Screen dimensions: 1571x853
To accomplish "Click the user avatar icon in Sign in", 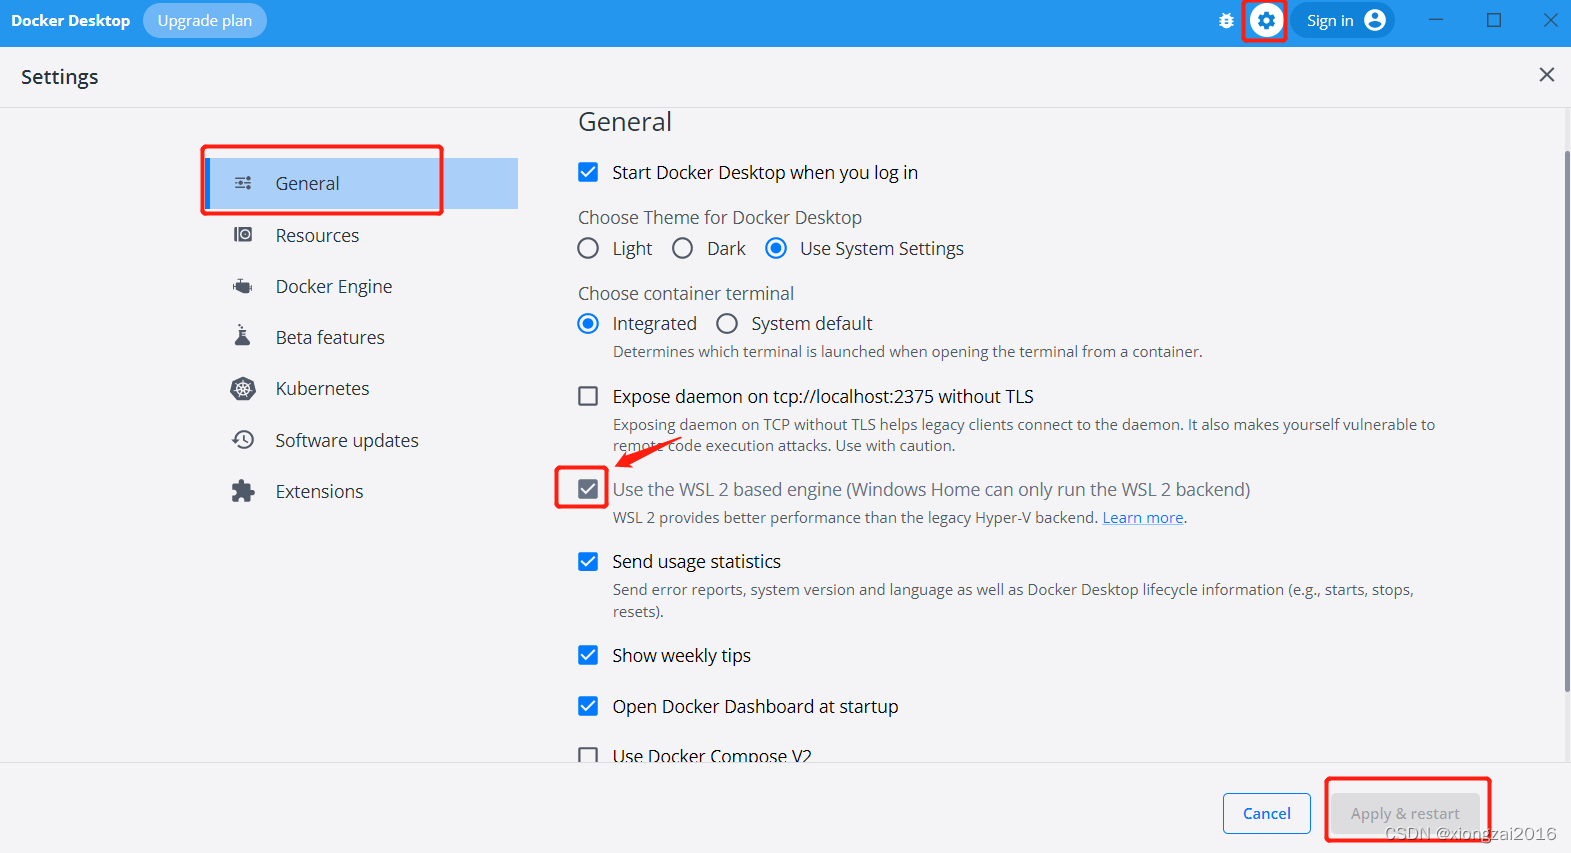I will [1375, 20].
